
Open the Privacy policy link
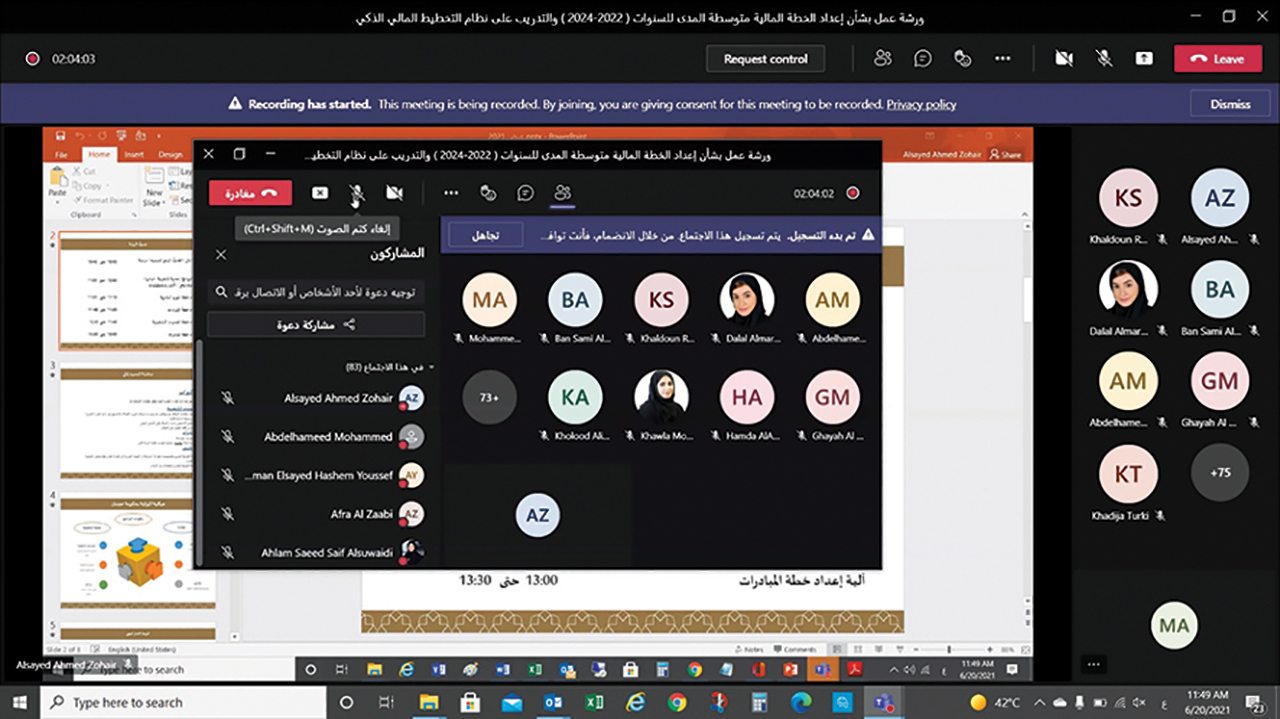point(921,104)
